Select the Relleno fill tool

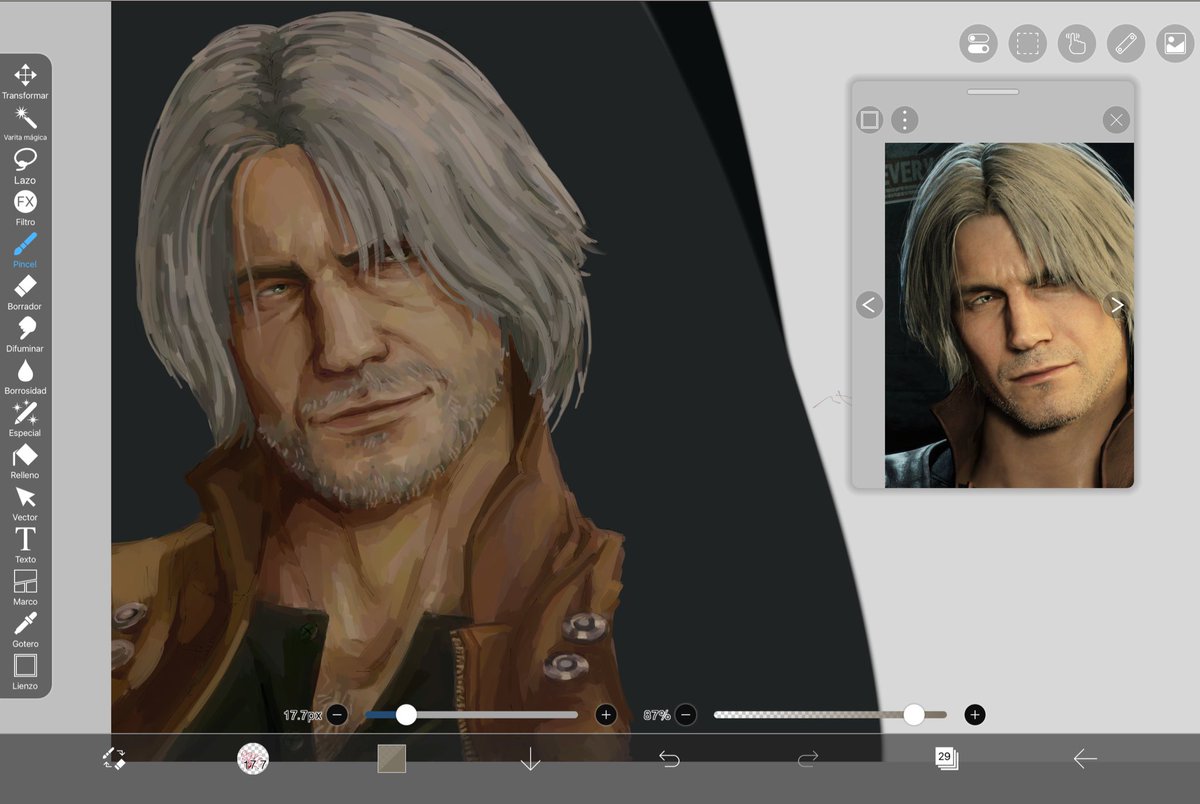coord(25,461)
